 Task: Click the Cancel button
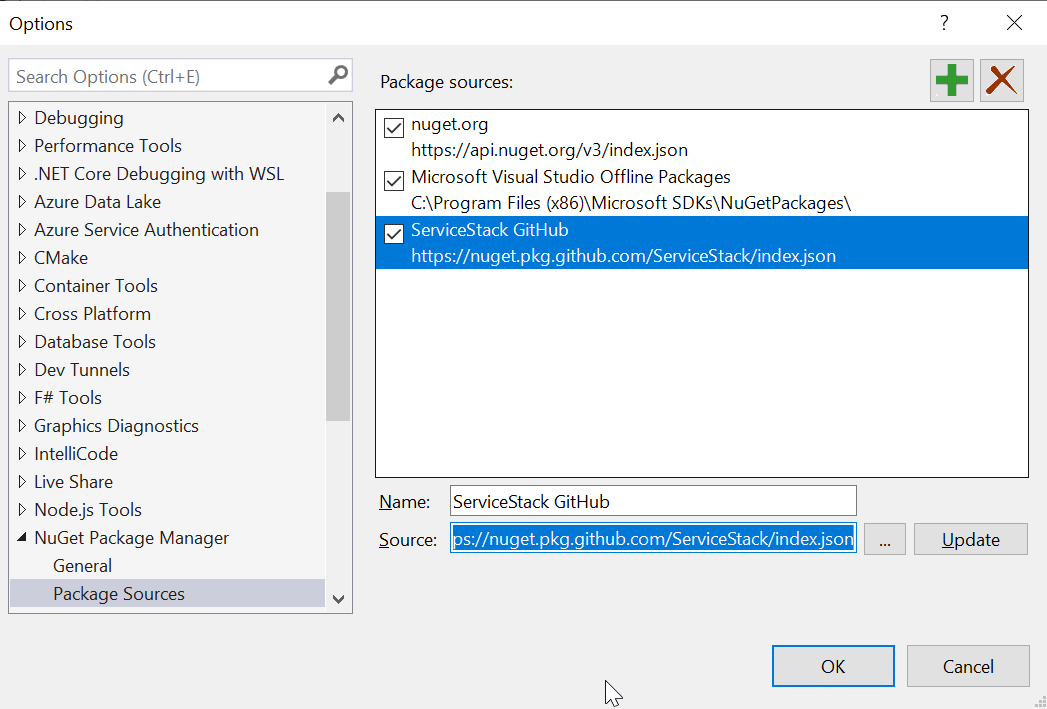968,666
